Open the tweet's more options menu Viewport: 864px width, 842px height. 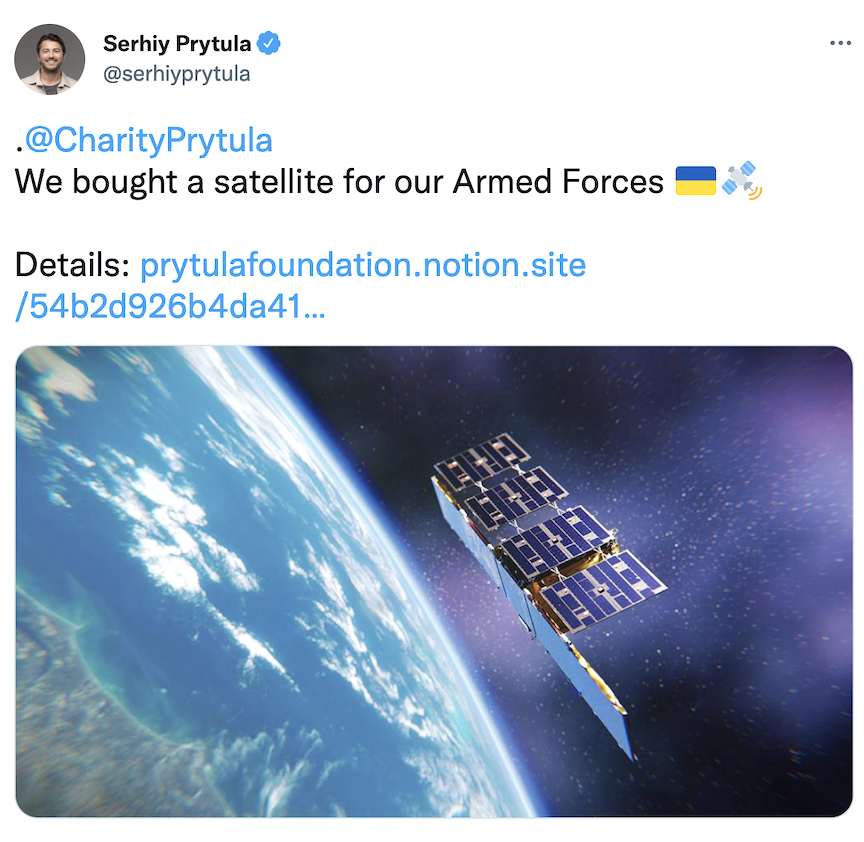[x=840, y=44]
